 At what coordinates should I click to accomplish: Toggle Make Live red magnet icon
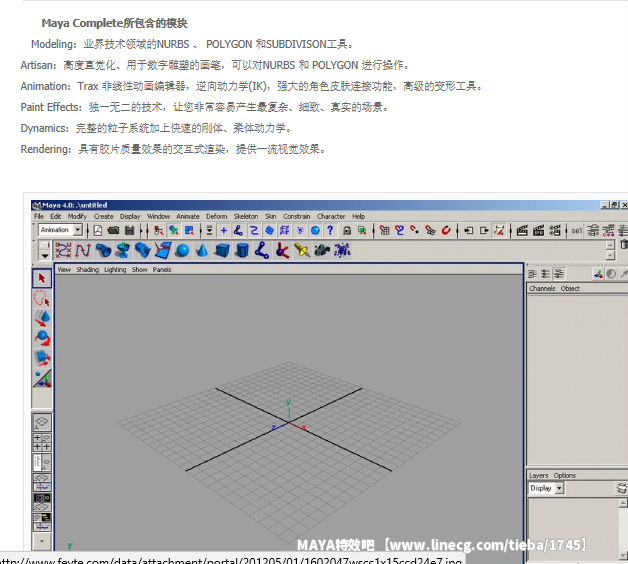coord(446,230)
